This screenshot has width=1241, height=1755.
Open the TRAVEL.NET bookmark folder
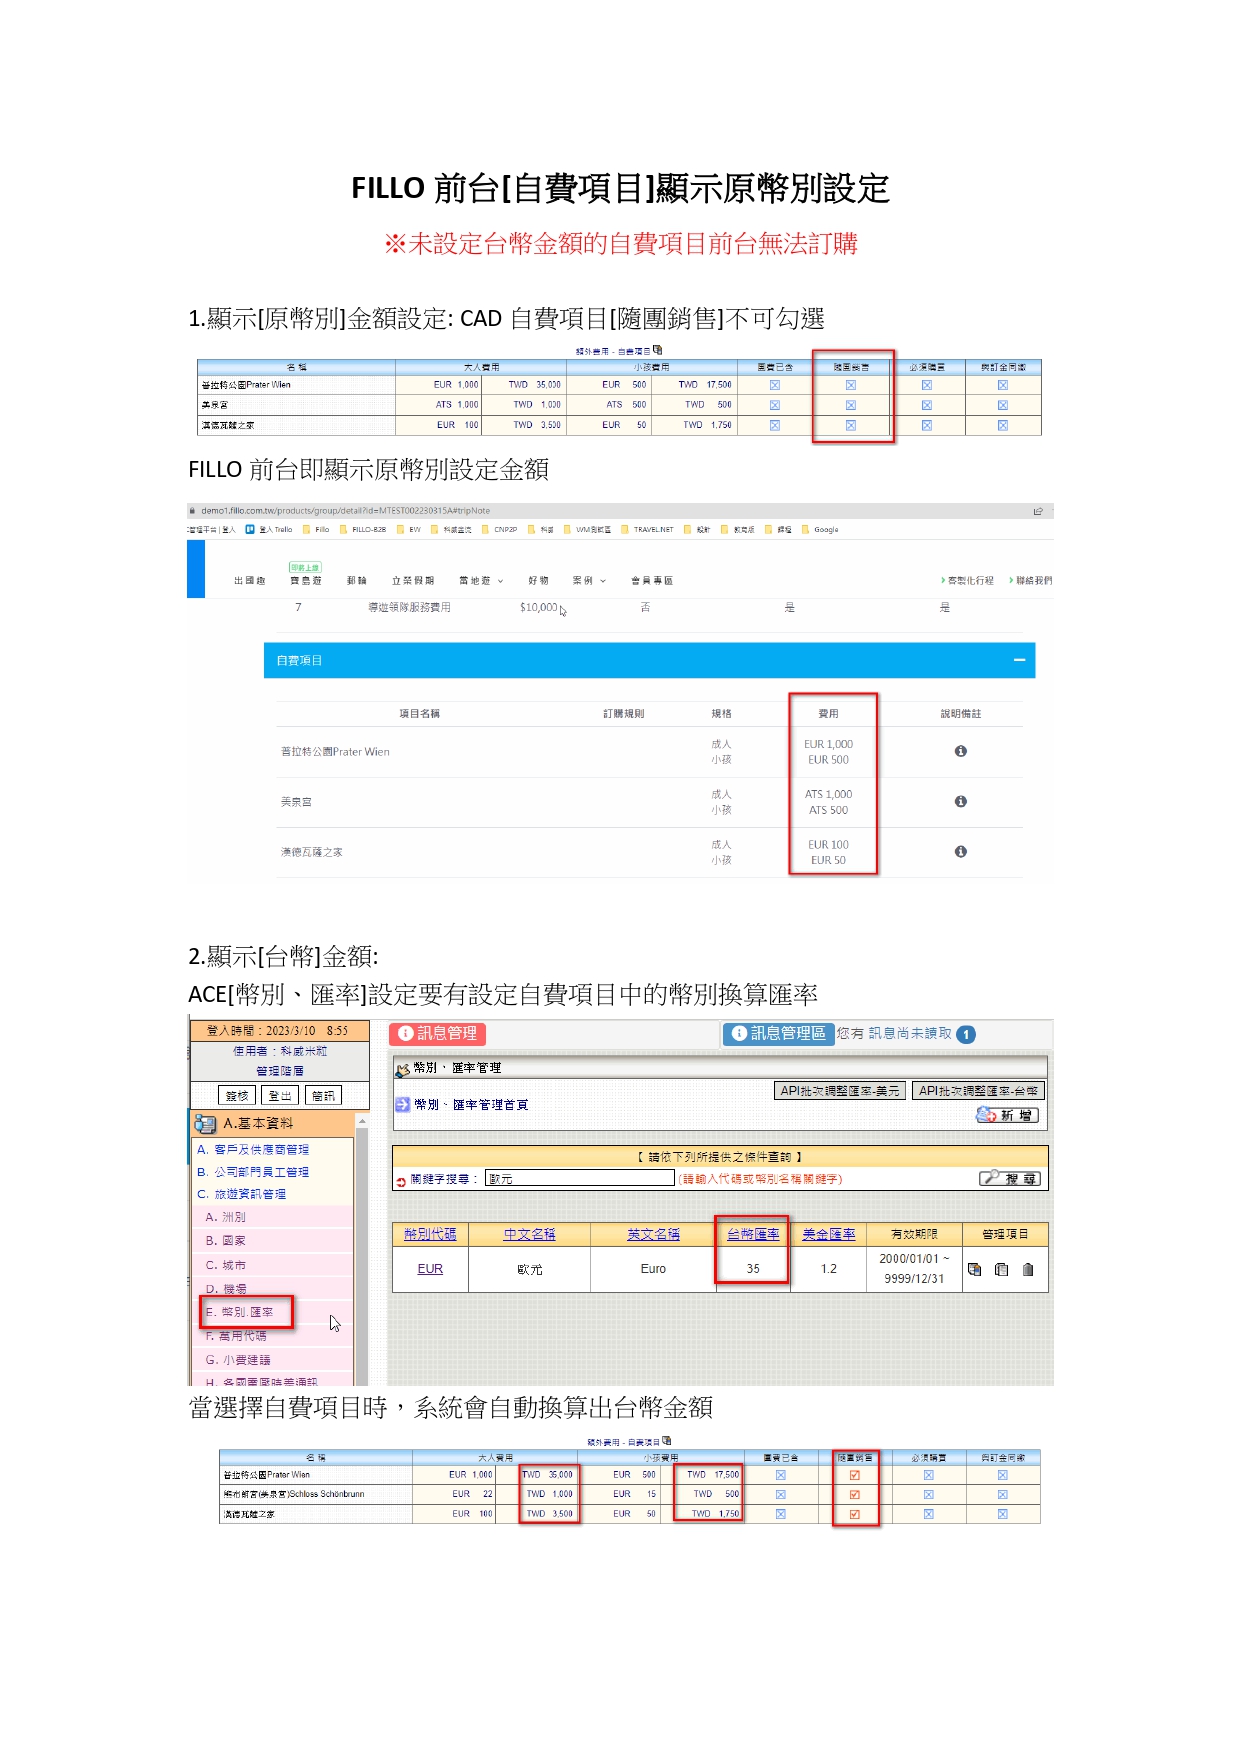click(647, 530)
